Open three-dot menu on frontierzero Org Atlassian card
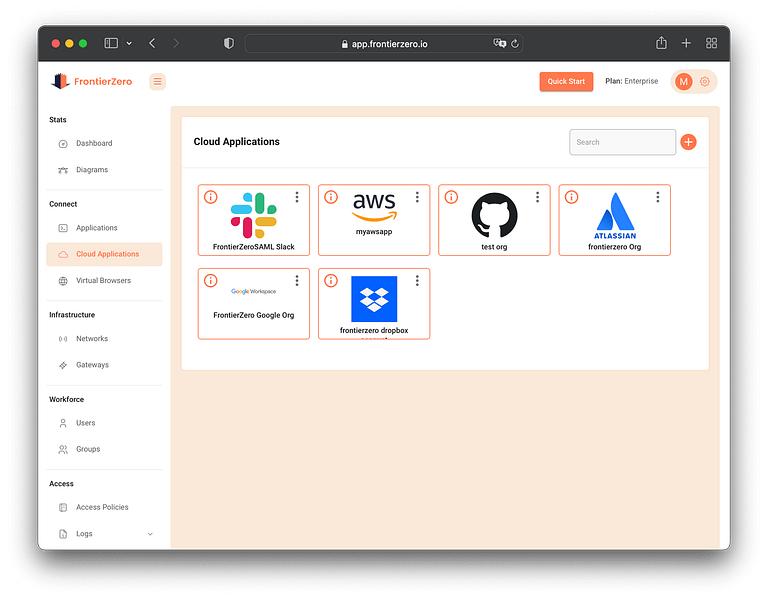Viewport: 768px width, 600px height. [x=658, y=197]
